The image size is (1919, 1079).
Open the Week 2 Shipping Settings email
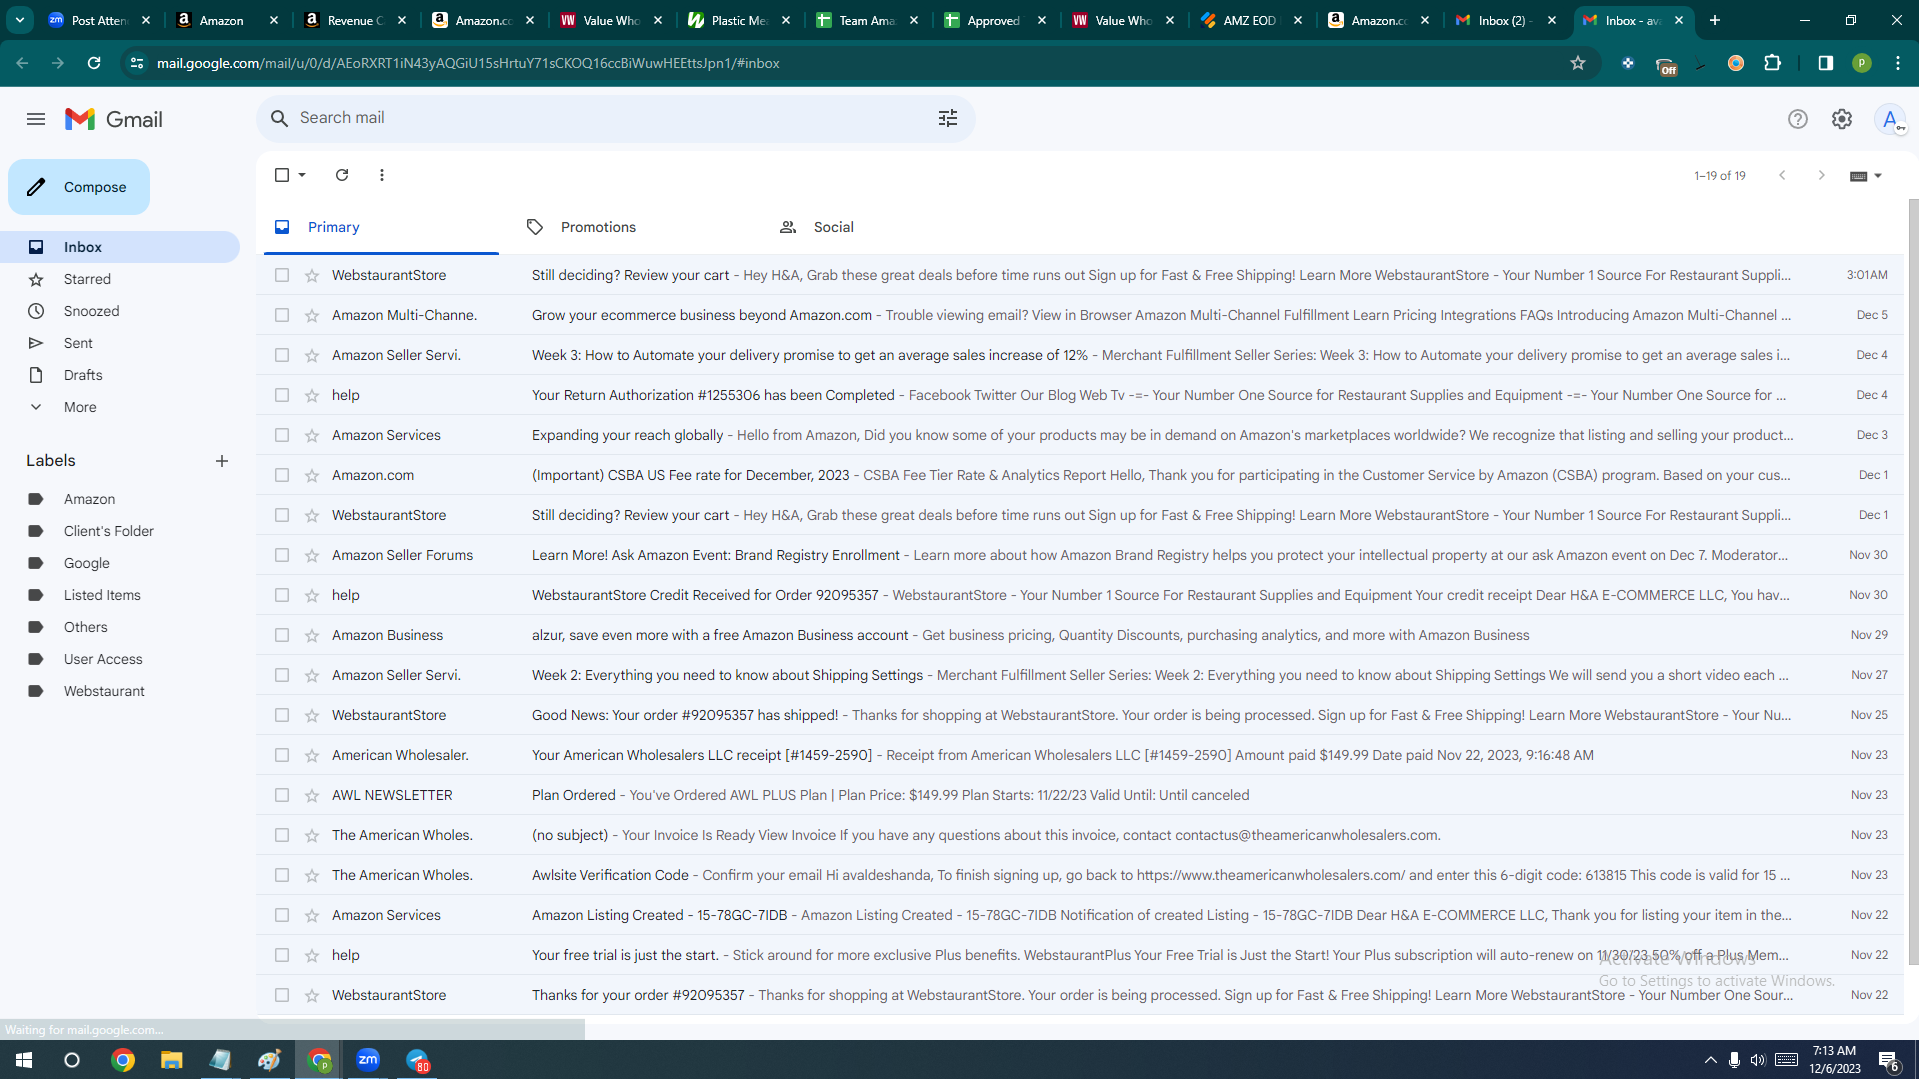[x=1080, y=675]
